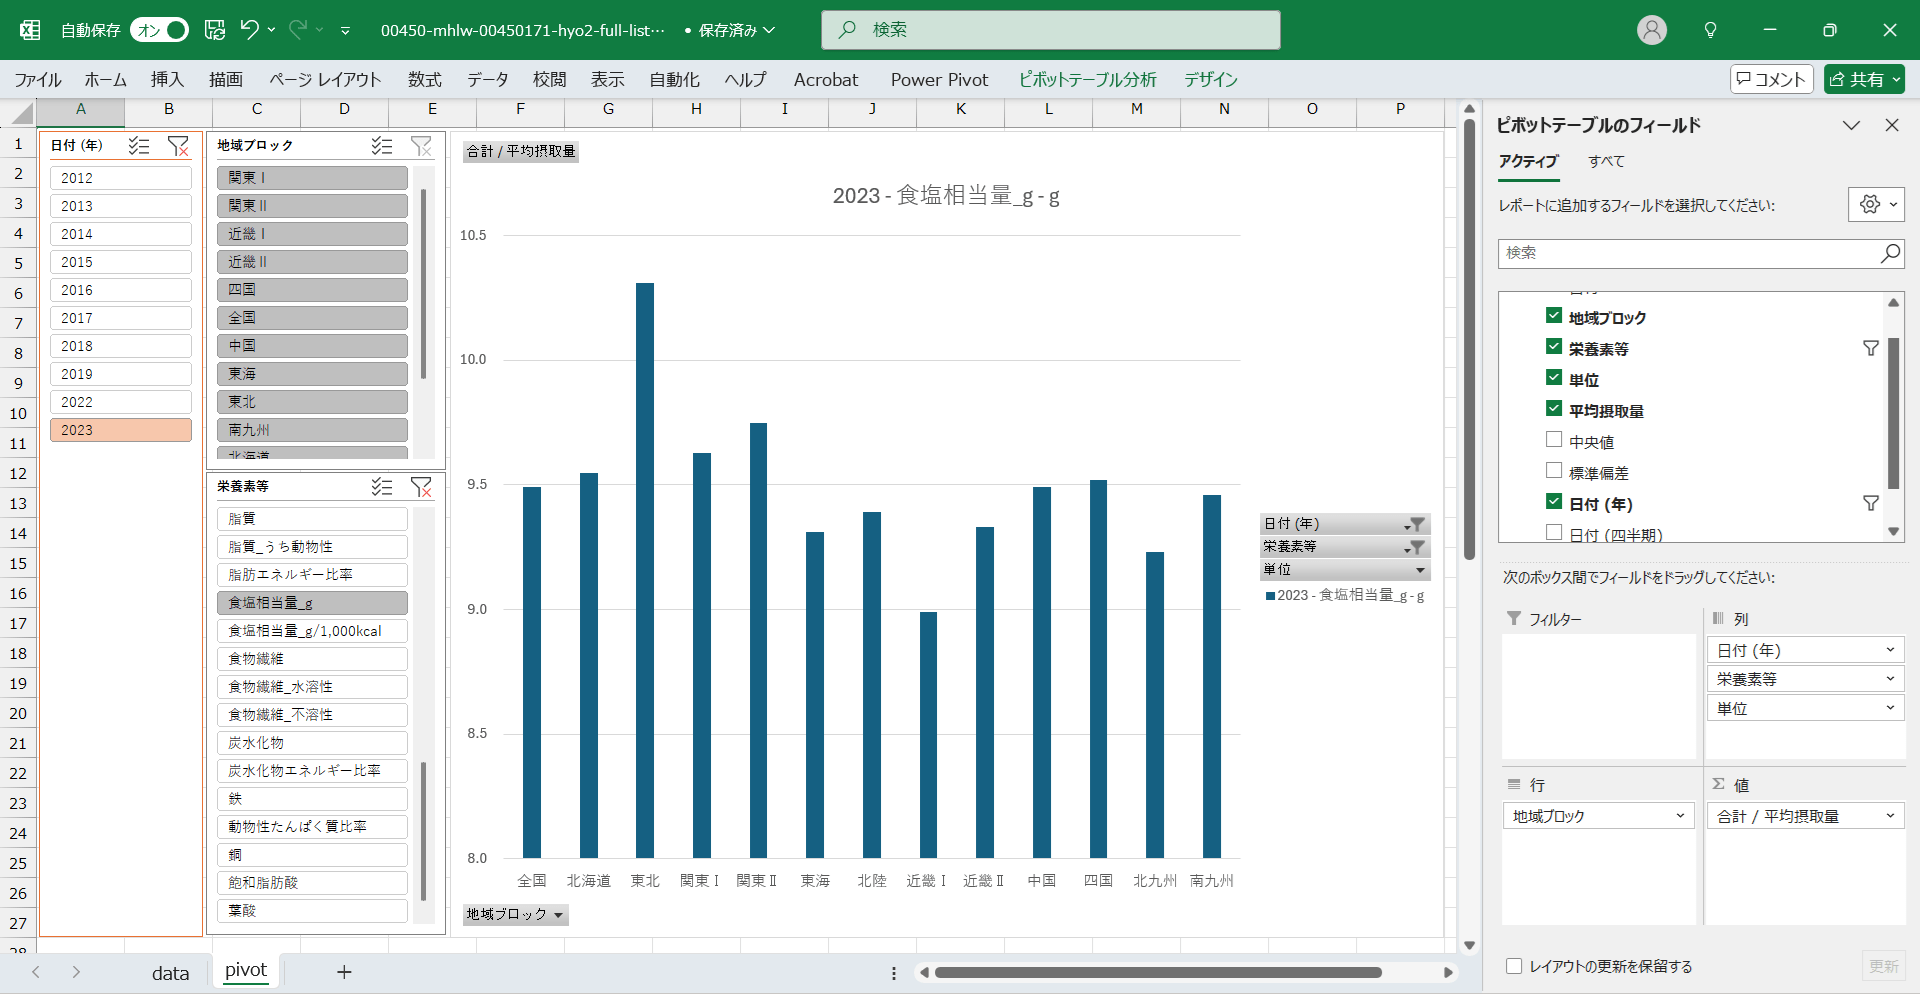Clear the filter on the 日付 (年) slicer
This screenshot has width=1920, height=994.
coord(178,146)
